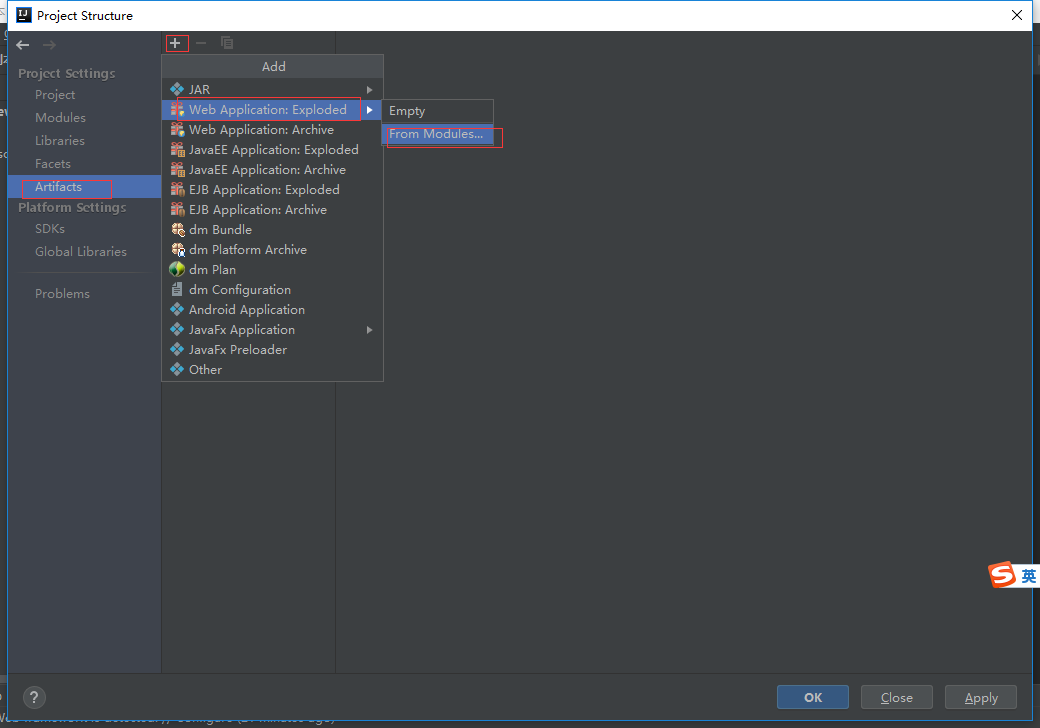Select Web Application: Archive menu entry
1040x728 pixels.
[272, 129]
